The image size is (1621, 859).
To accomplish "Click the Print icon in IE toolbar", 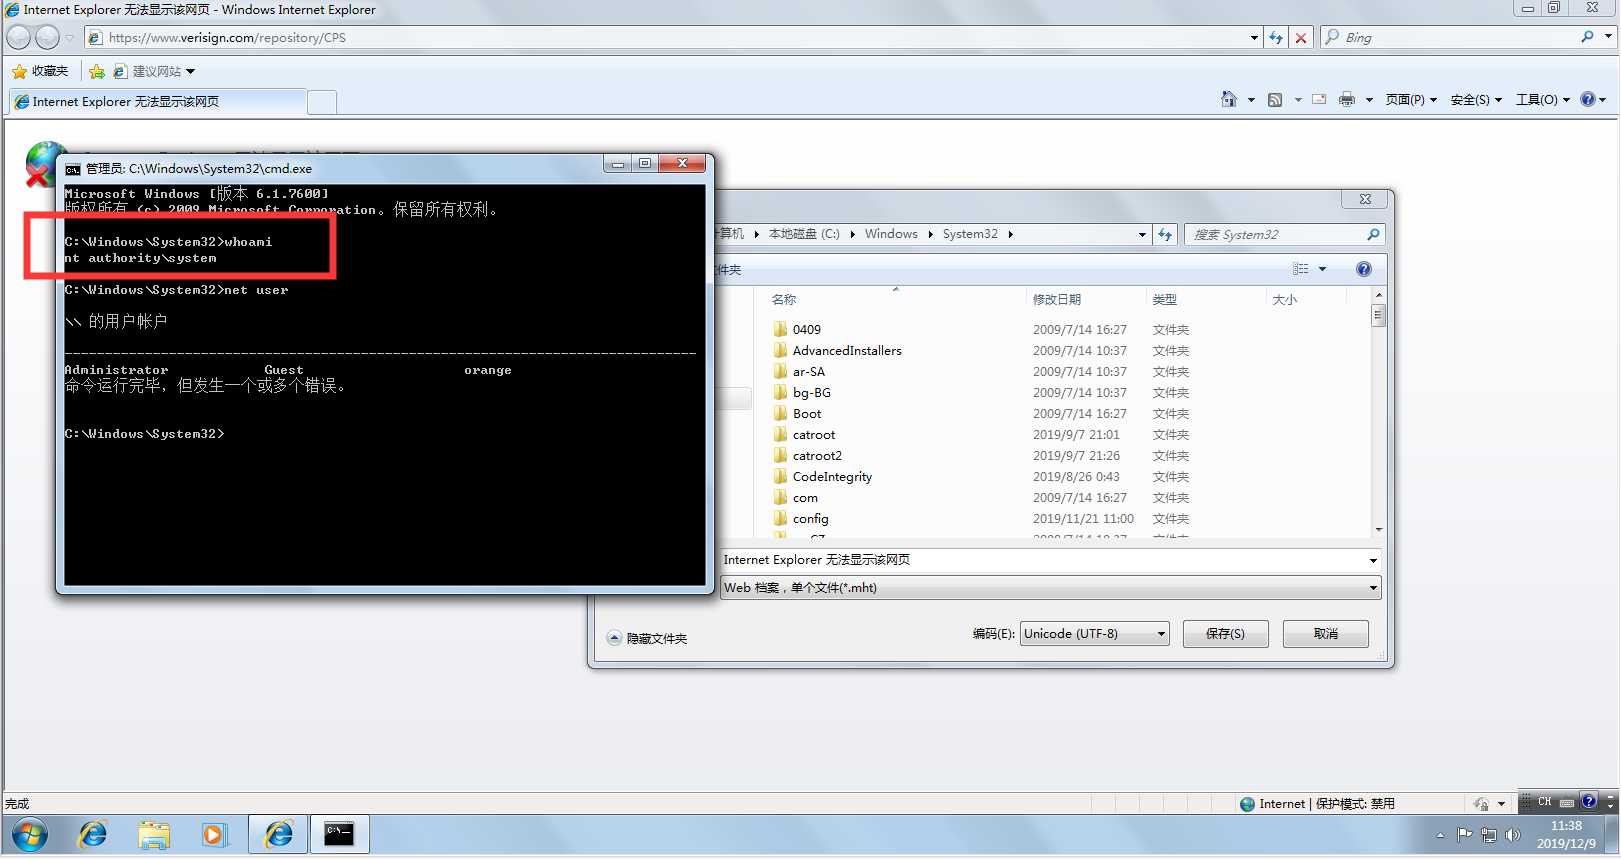I will (1347, 99).
